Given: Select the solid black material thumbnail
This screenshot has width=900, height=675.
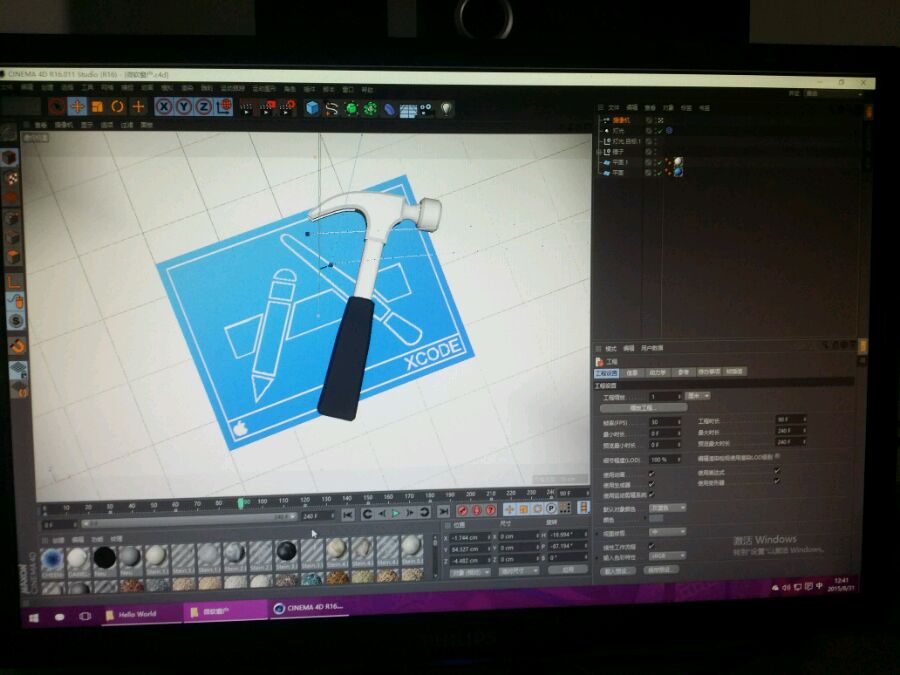Looking at the screenshot, I should (x=104, y=557).
